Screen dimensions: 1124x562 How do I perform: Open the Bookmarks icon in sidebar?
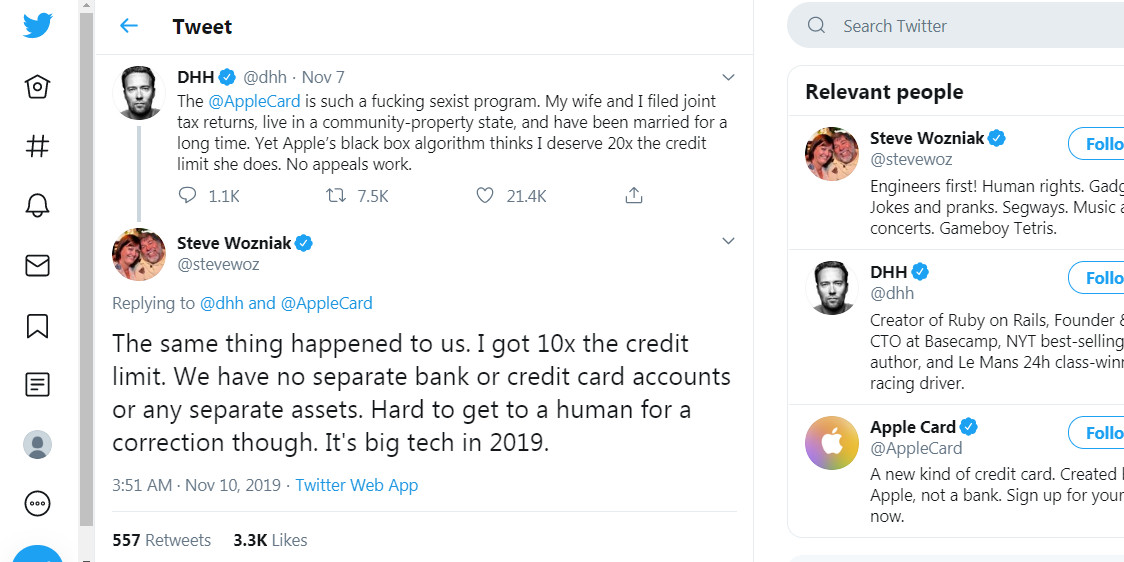(38, 325)
